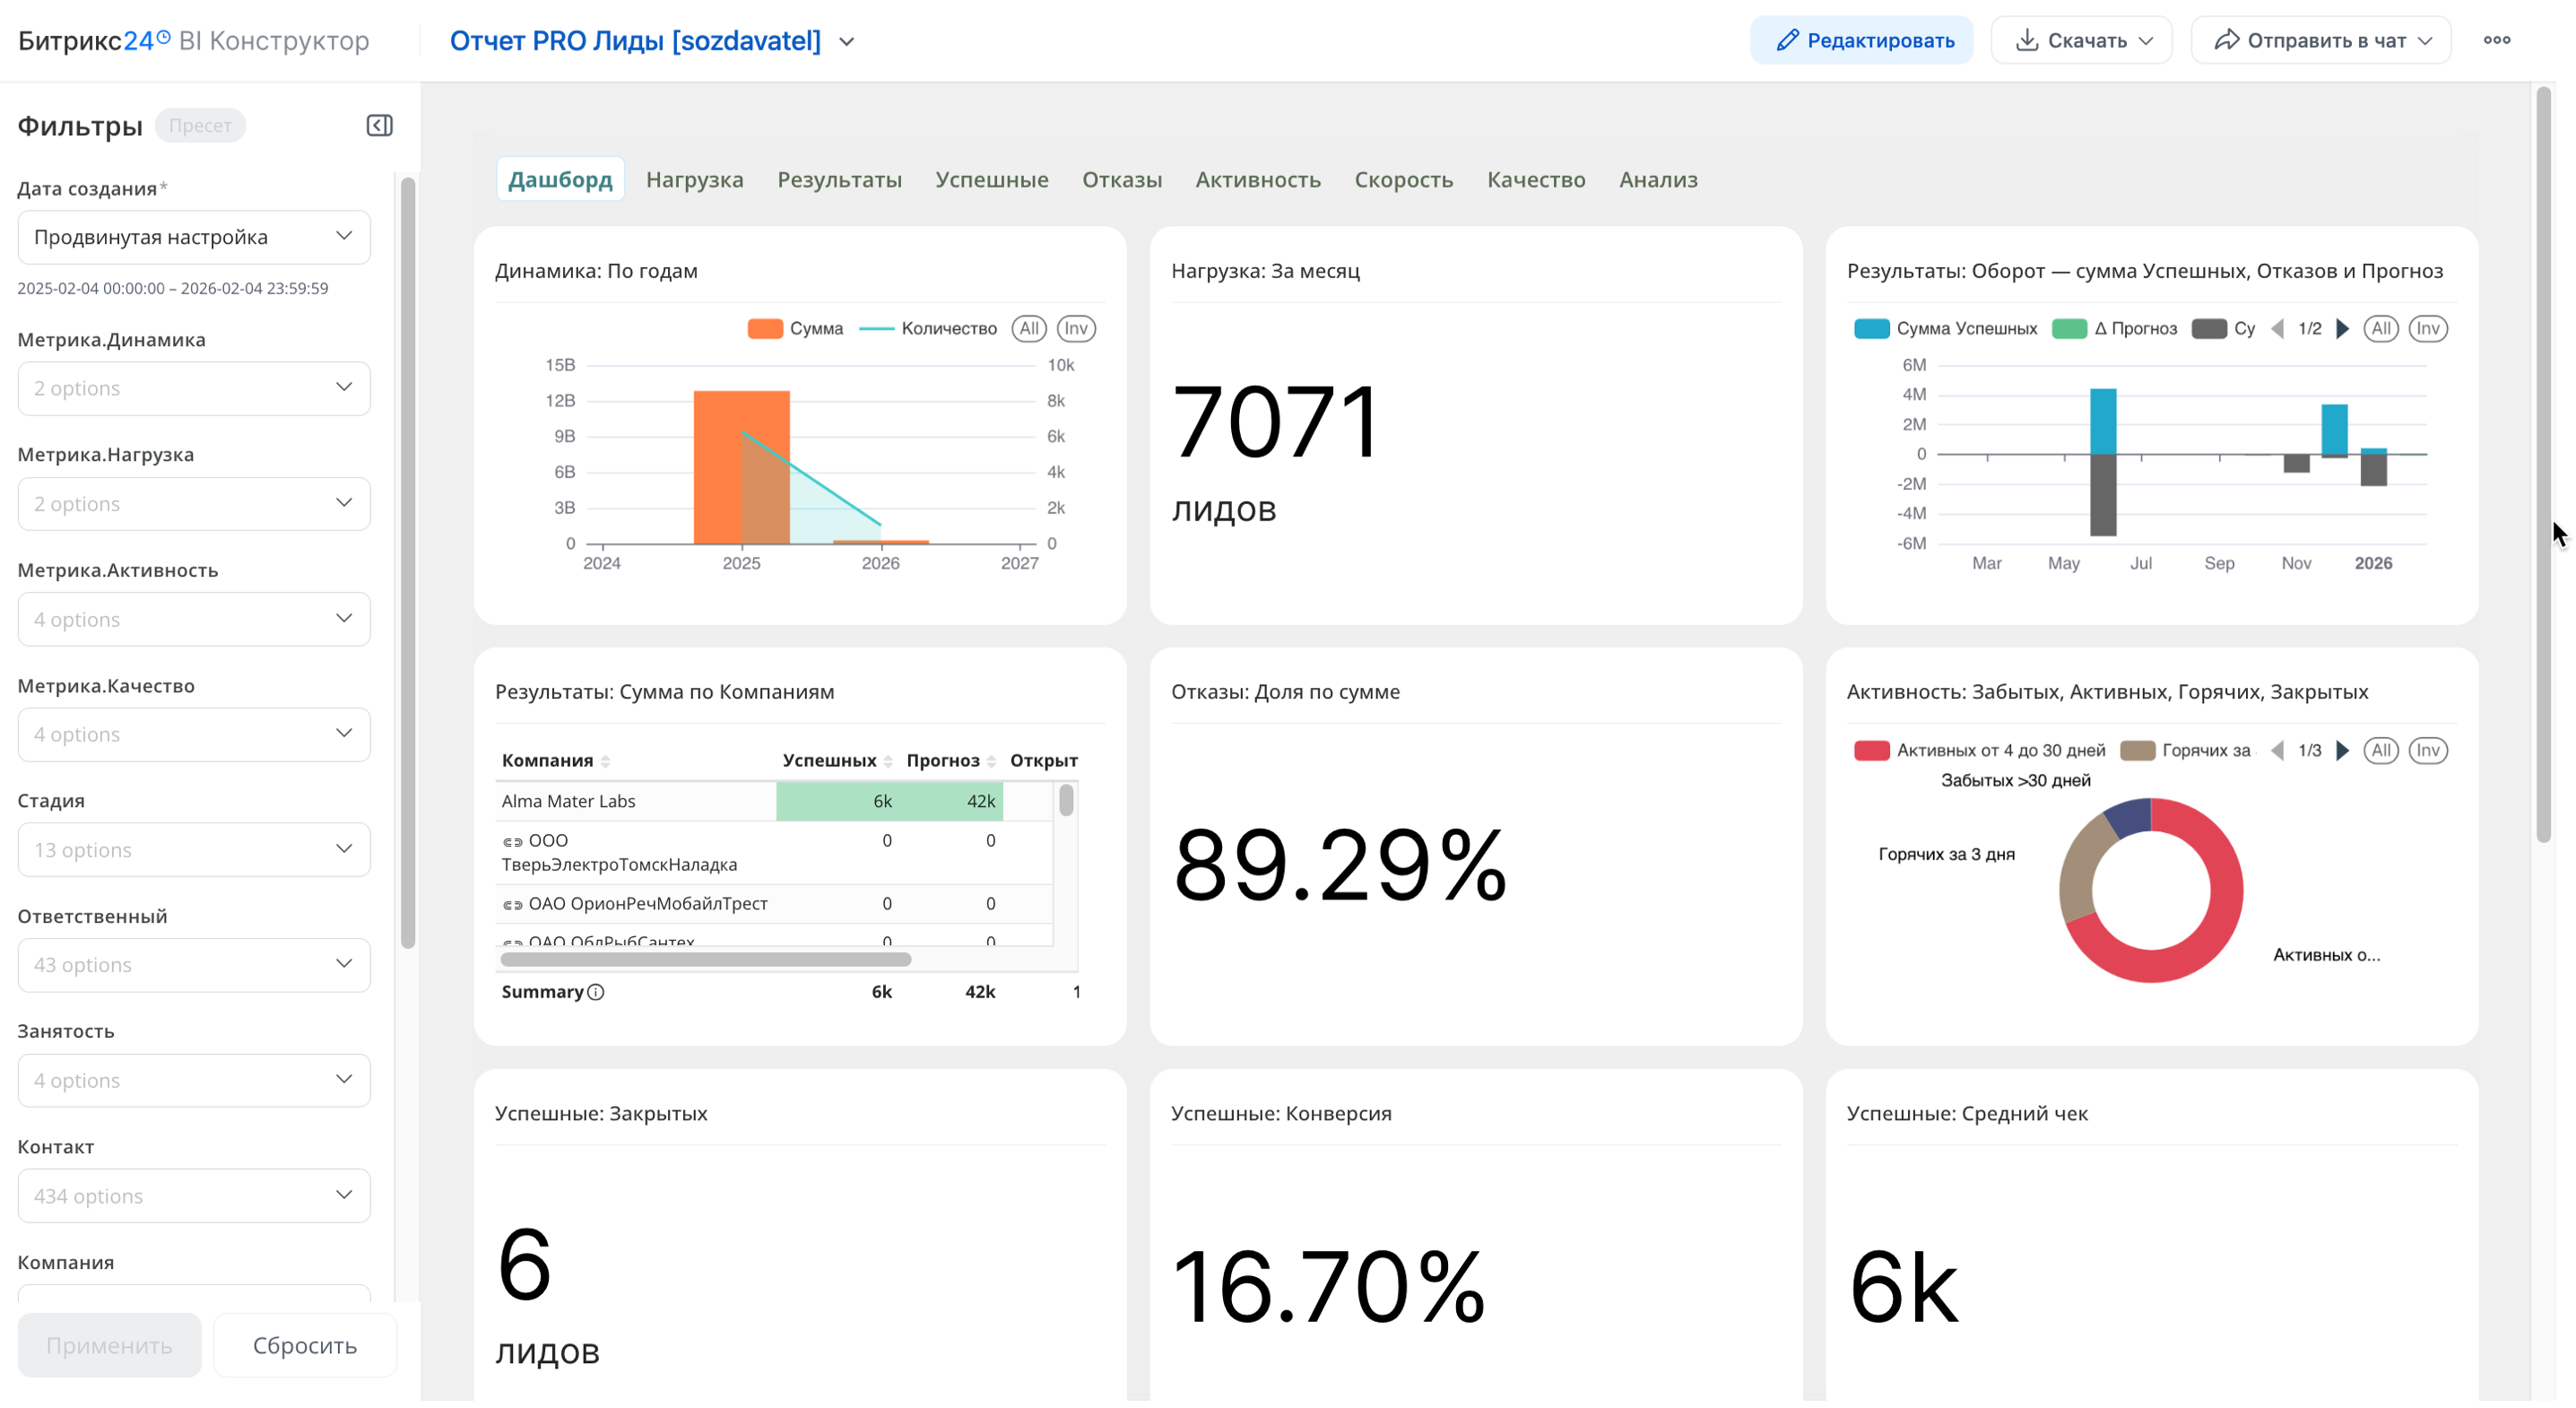Go to next legend page in Результаты chart
2576x1408 pixels.
coord(2342,329)
